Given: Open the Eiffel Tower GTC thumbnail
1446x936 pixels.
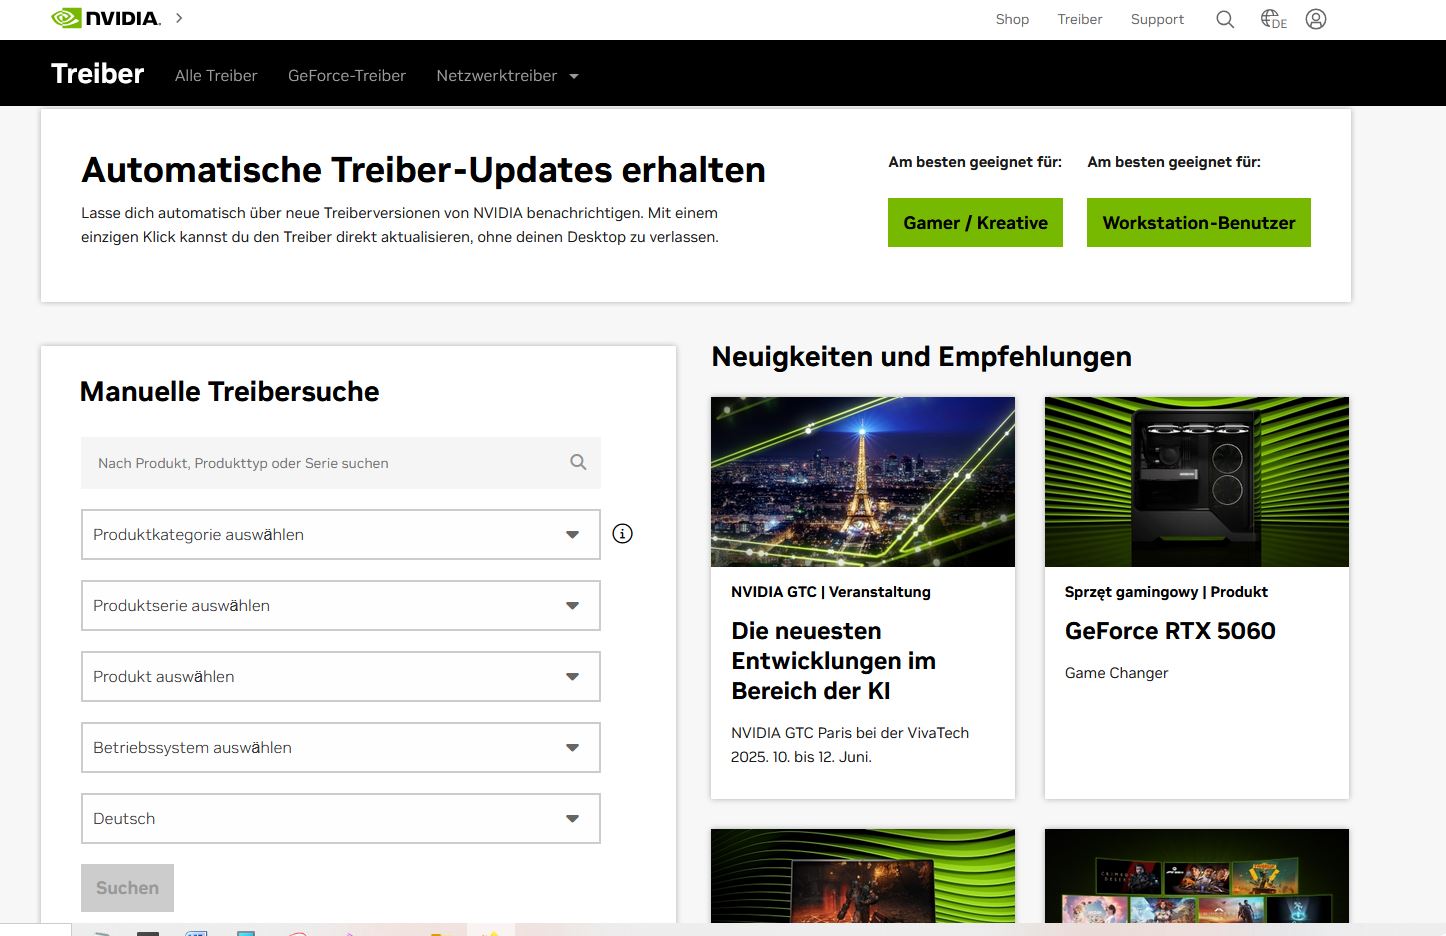Looking at the screenshot, I should [863, 482].
